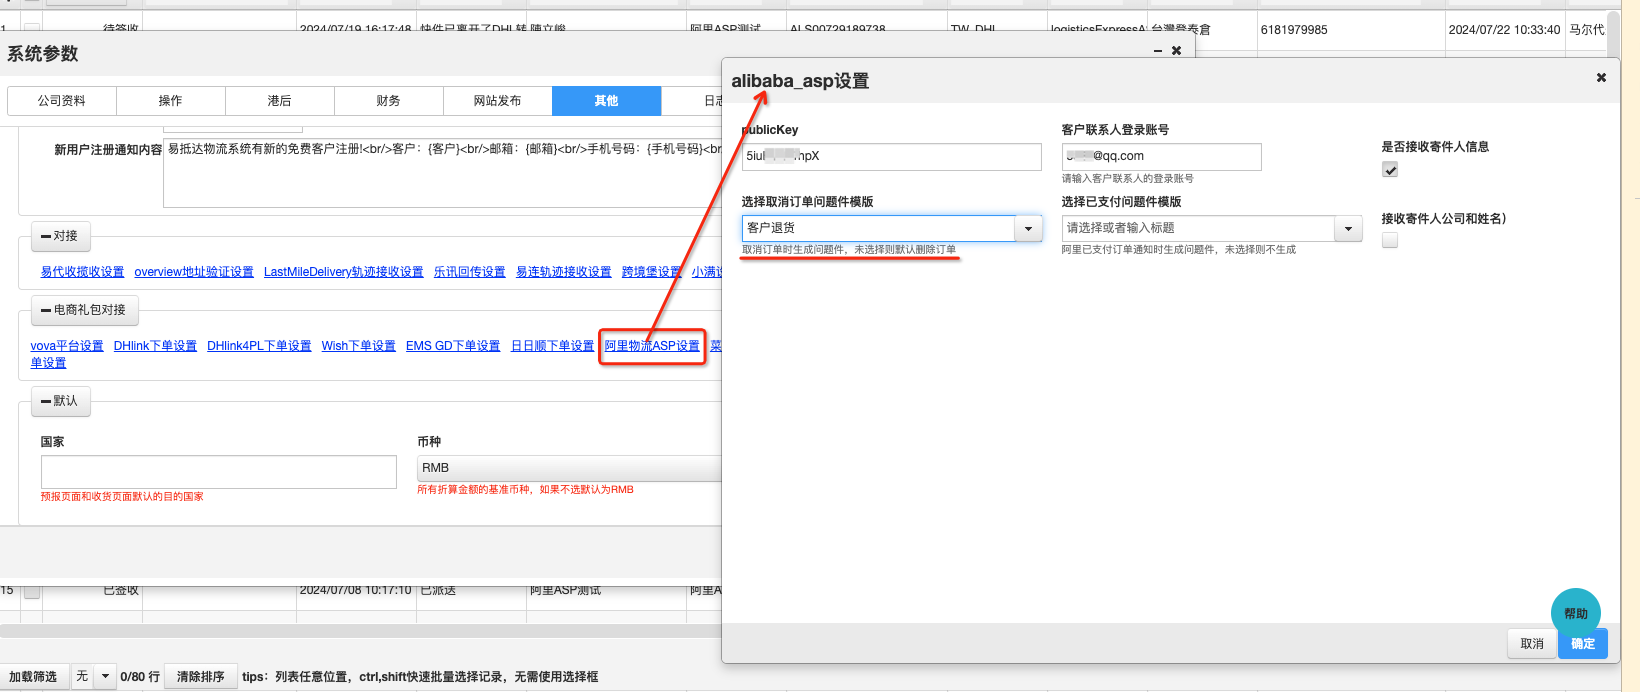Collapse the 电商礼包对接 section
The image size is (1640, 692).
point(84,310)
